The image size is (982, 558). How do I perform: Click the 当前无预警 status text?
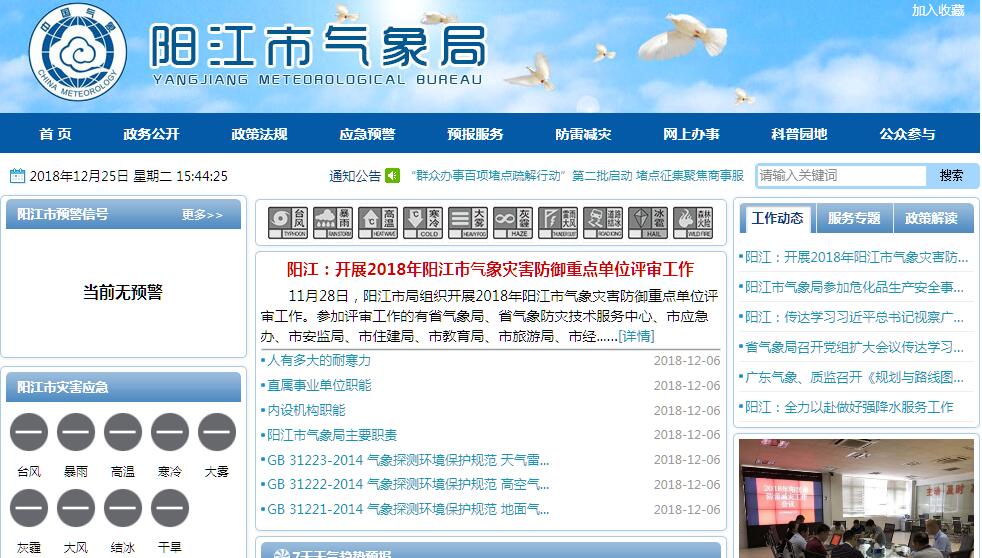pyautogui.click(x=123, y=292)
